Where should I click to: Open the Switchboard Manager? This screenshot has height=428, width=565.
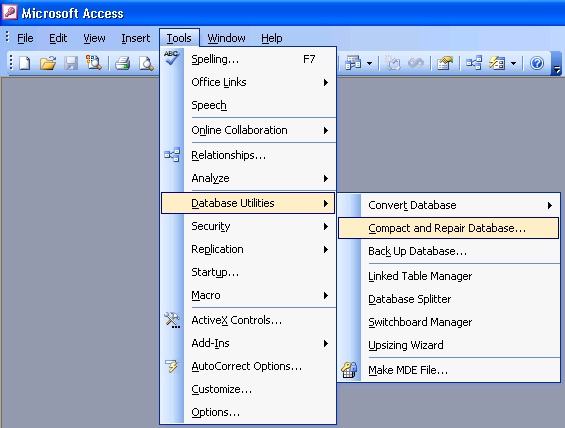(x=449, y=322)
